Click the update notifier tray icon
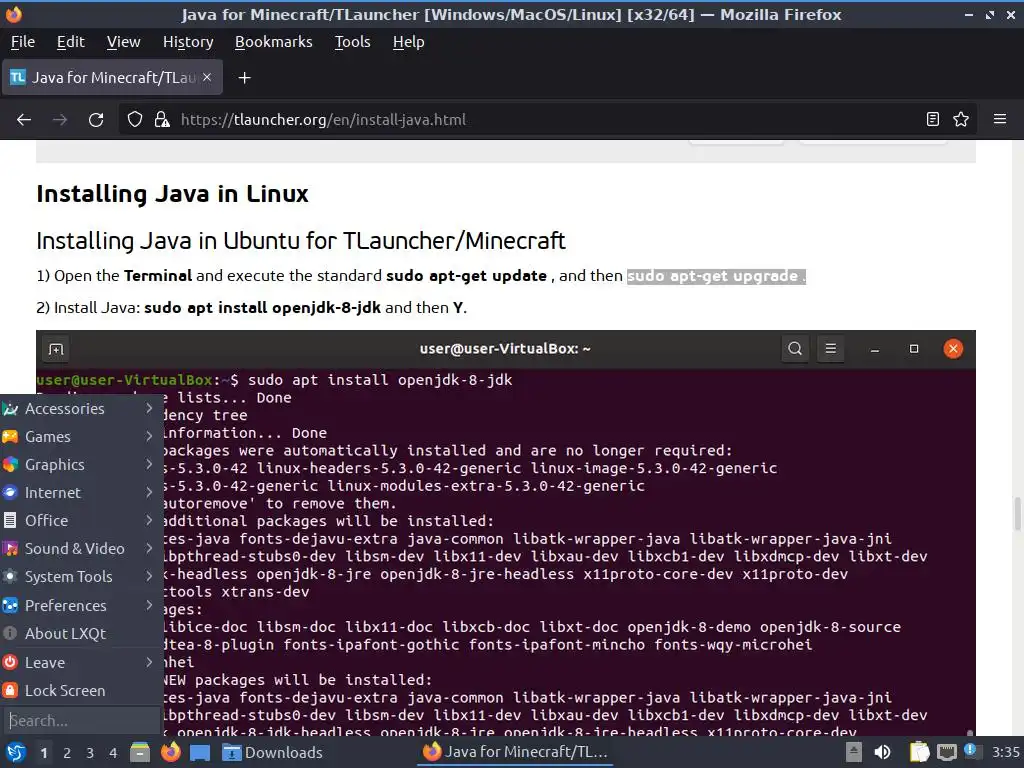Image resolution: width=1024 pixels, height=768 pixels. point(971,752)
